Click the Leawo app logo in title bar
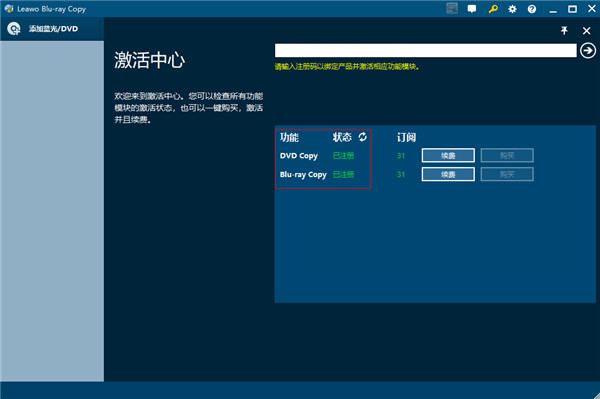This screenshot has width=600, height=399. tap(9, 8)
